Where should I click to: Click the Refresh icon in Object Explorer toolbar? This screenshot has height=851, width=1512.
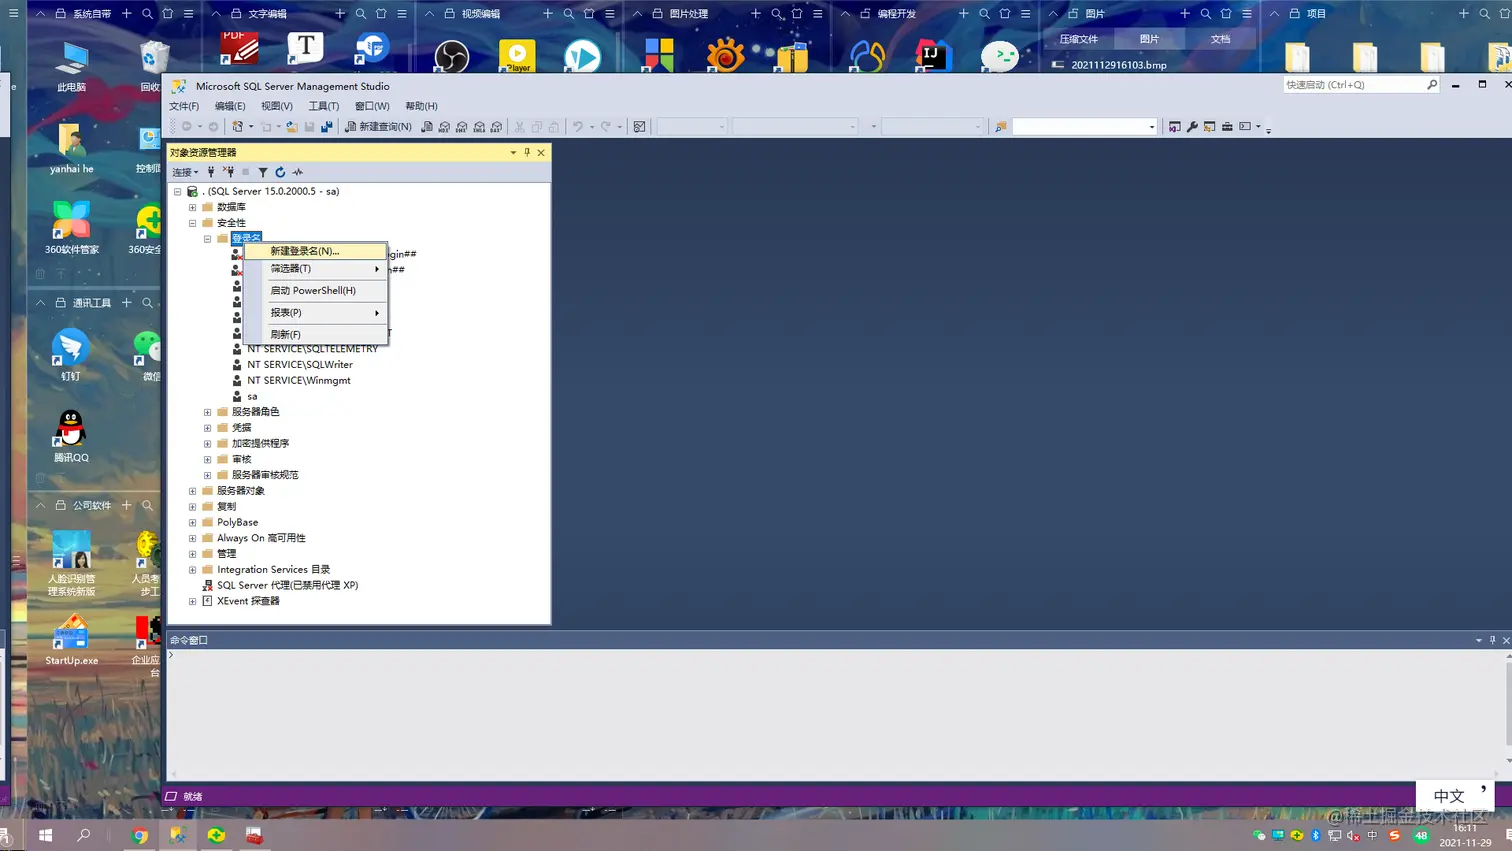point(280,172)
